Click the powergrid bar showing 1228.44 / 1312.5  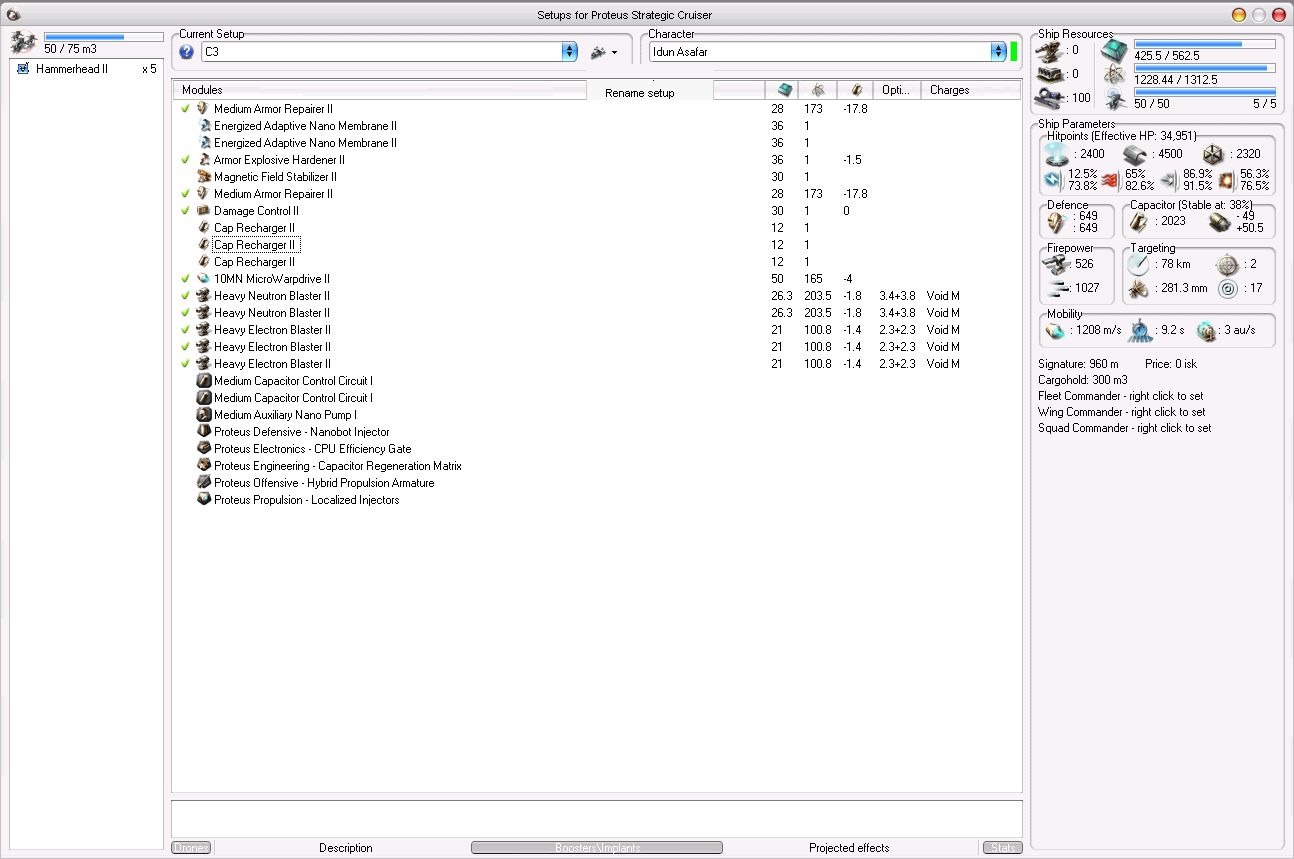coord(1205,68)
